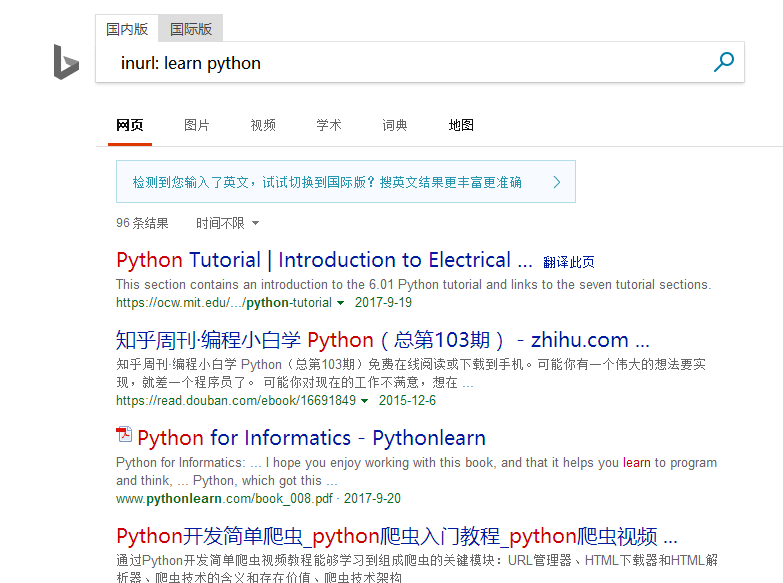Image resolution: width=783 pixels, height=583 pixels.
Task: Select the 国内版 tab
Action: point(127,29)
